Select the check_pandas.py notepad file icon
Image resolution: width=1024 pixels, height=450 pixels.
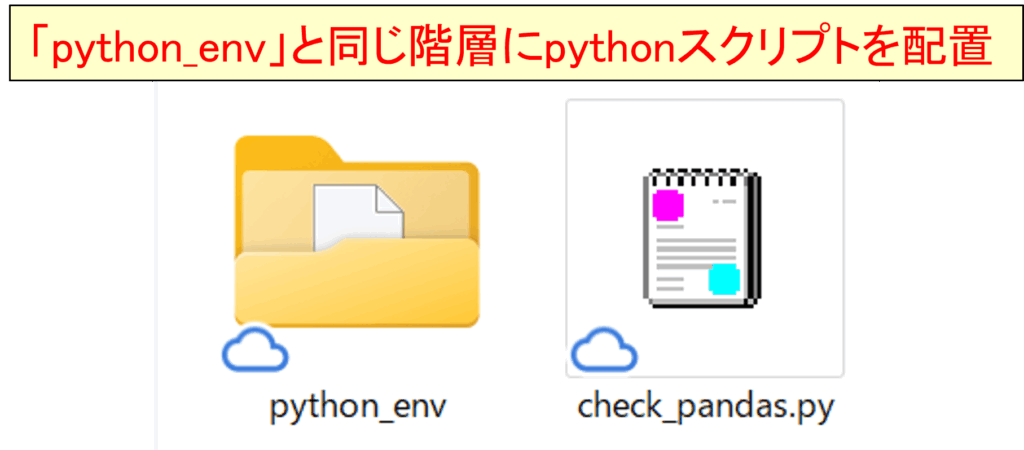coord(703,236)
